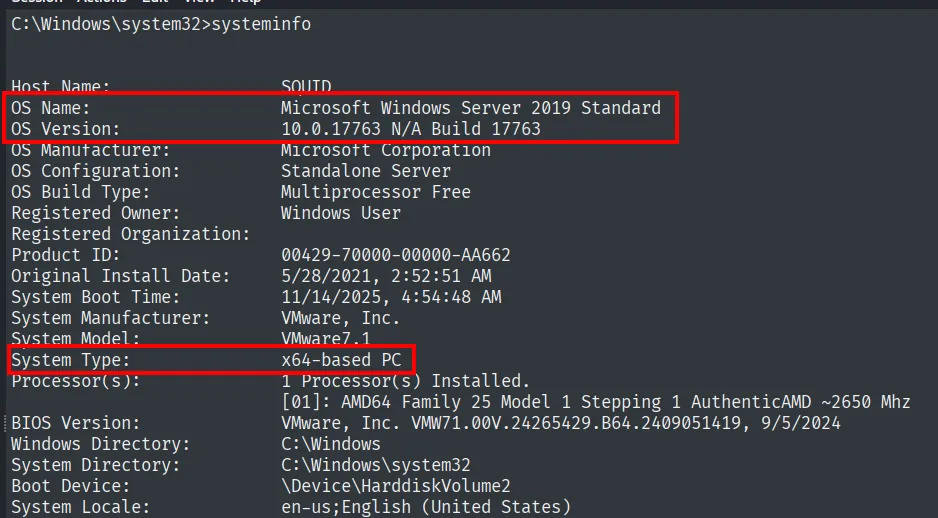Click the 'Registered Owner:' label

(x=96, y=213)
